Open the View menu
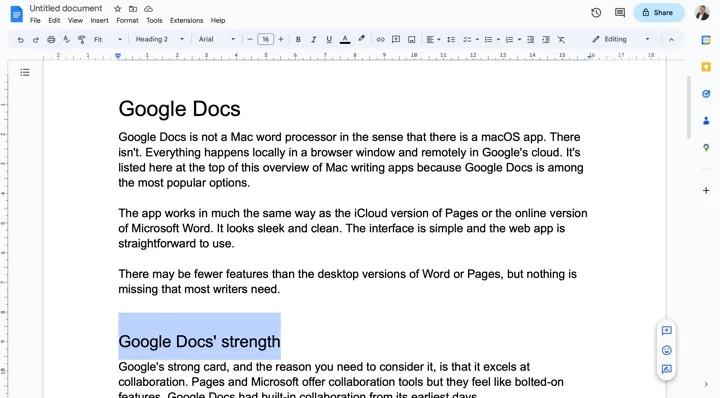Screen dimensions: 720x398 pos(75,21)
